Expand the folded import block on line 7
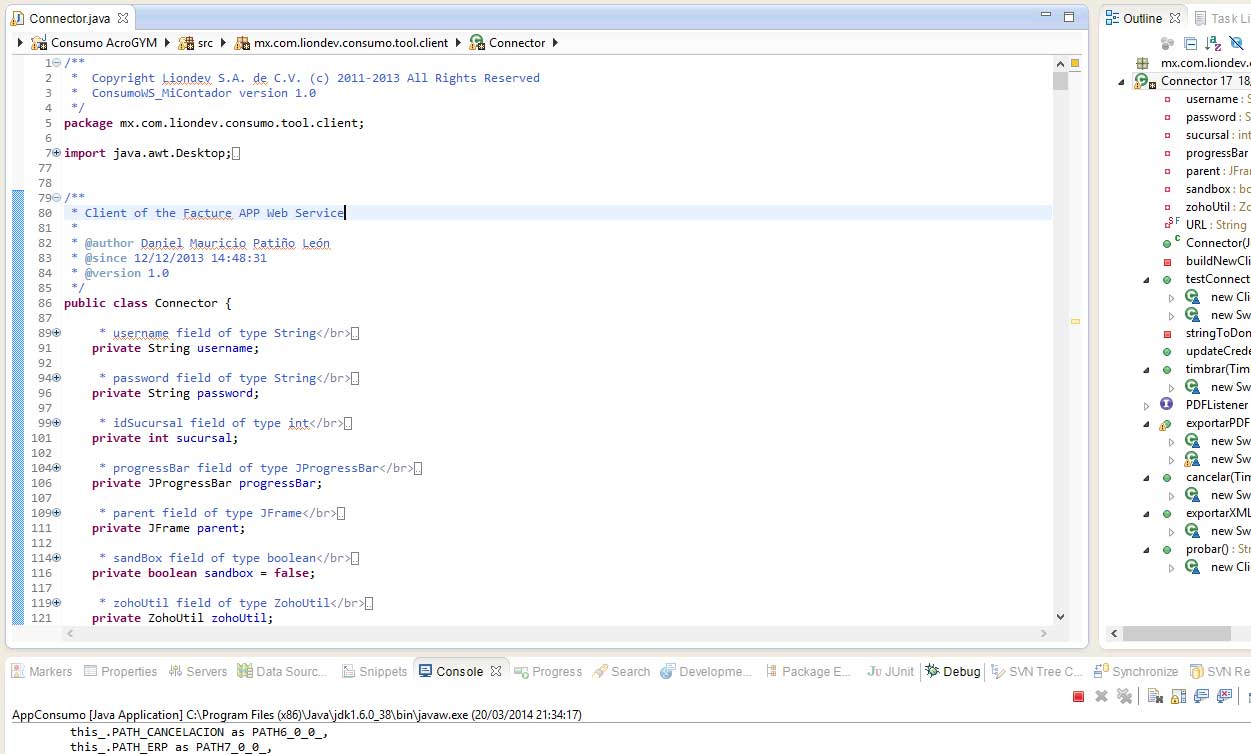The width and height of the screenshot is (1251, 754). 56,153
